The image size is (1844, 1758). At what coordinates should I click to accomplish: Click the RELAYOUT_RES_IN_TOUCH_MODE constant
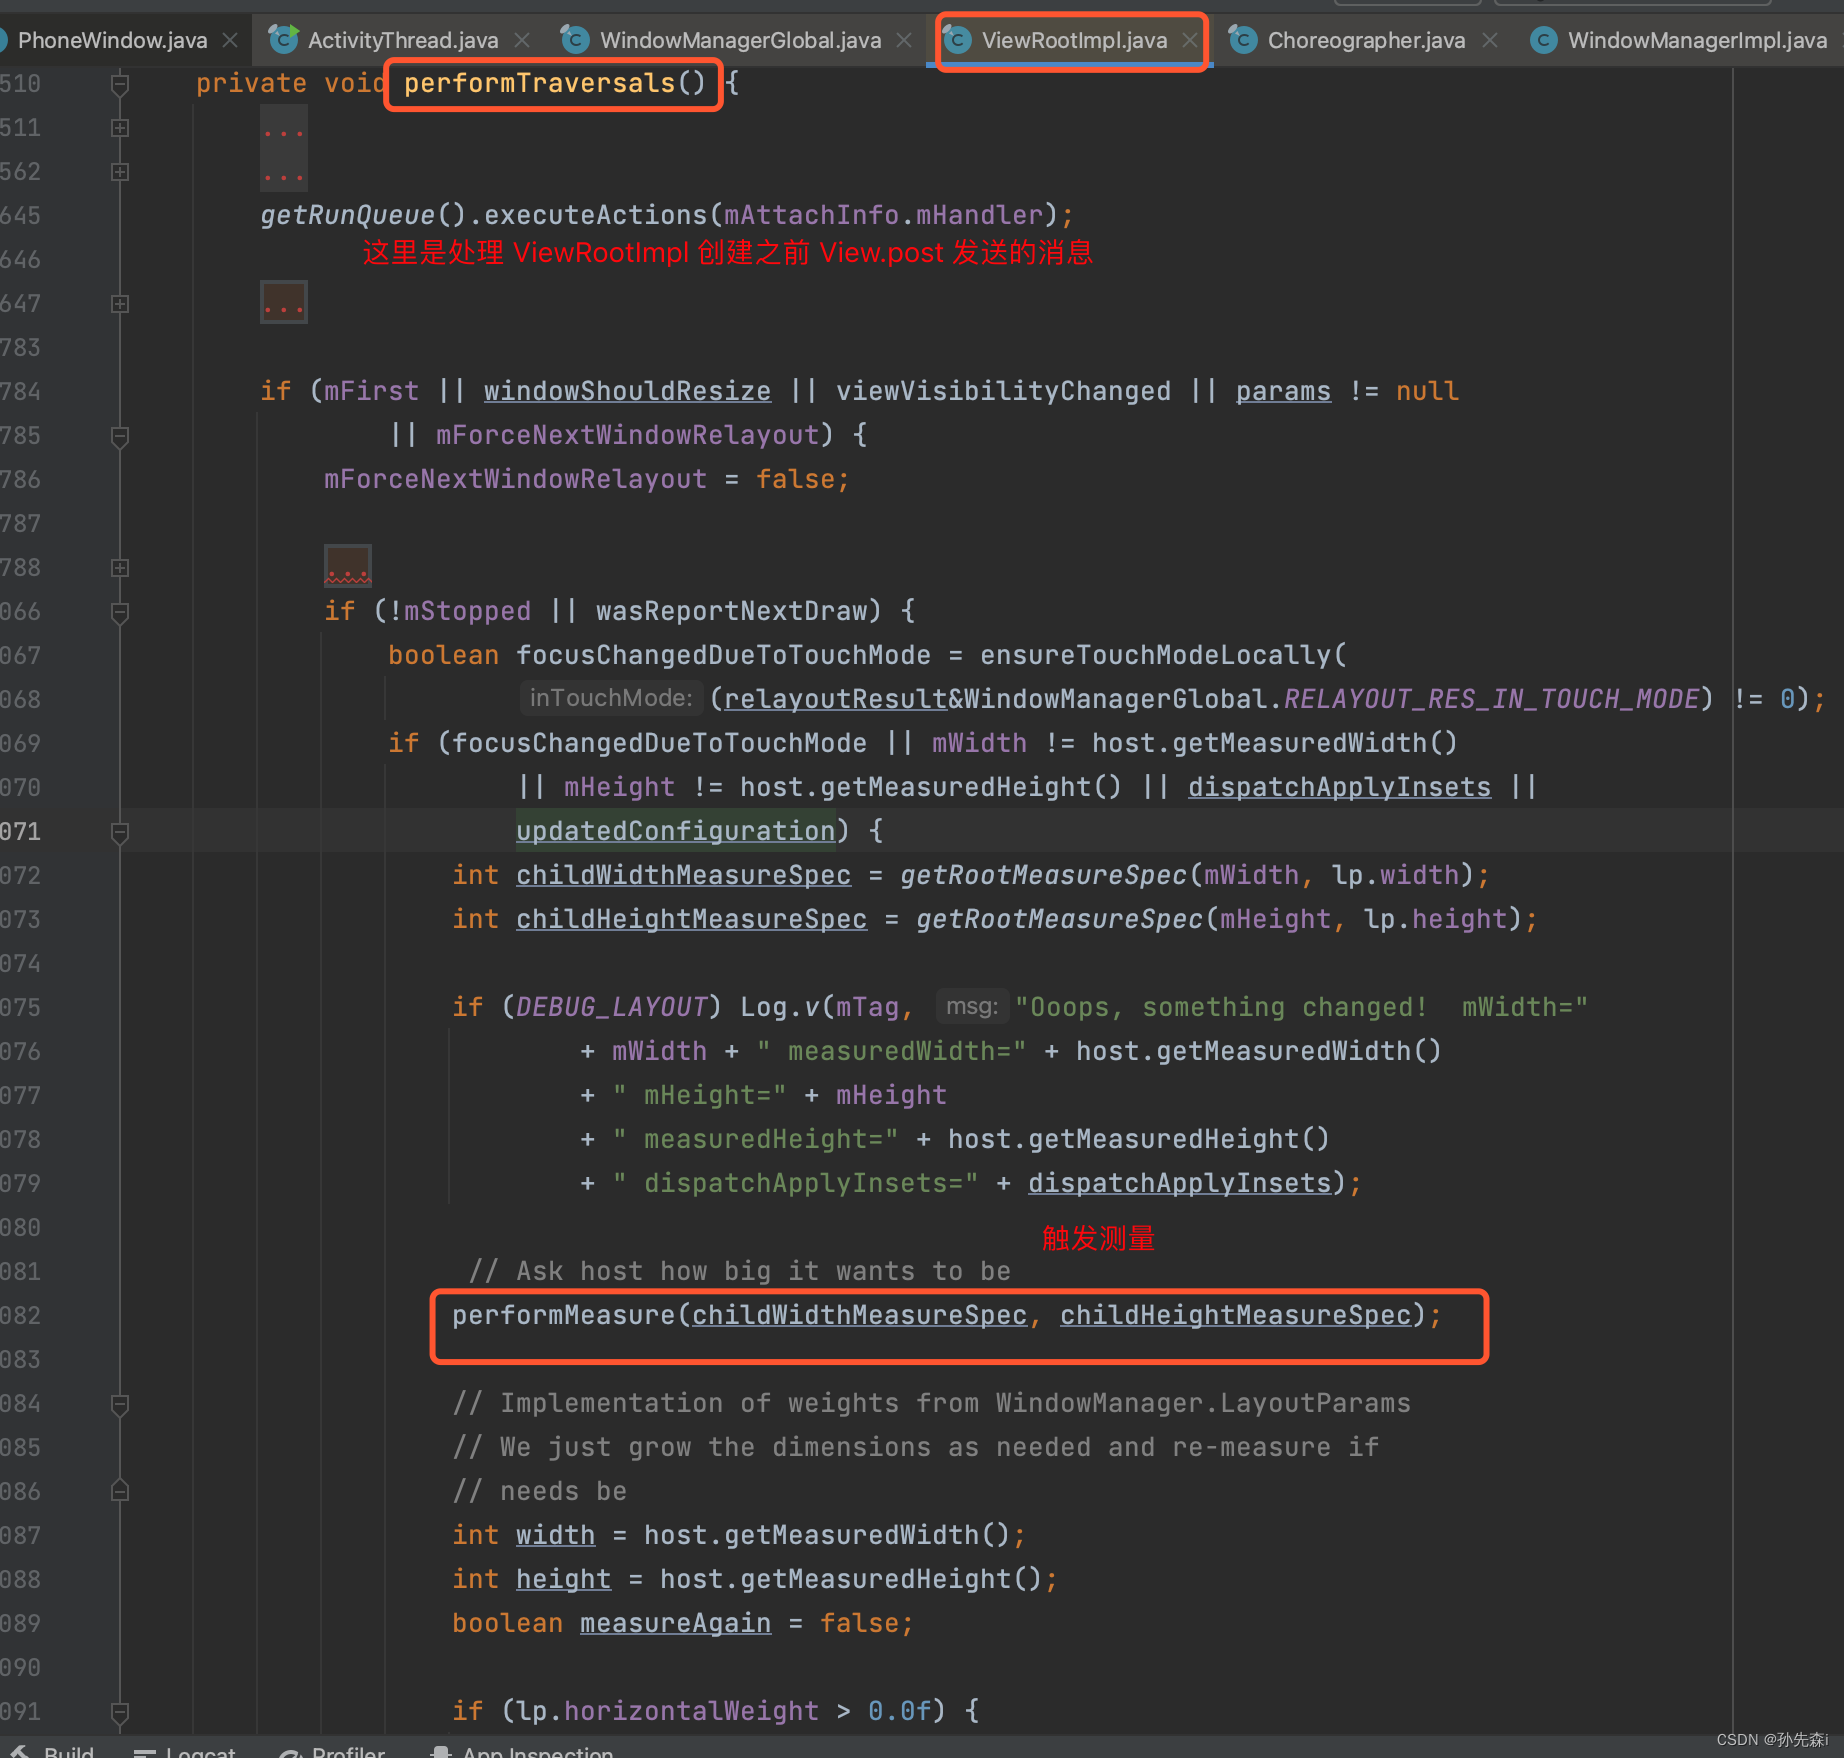(1491, 699)
